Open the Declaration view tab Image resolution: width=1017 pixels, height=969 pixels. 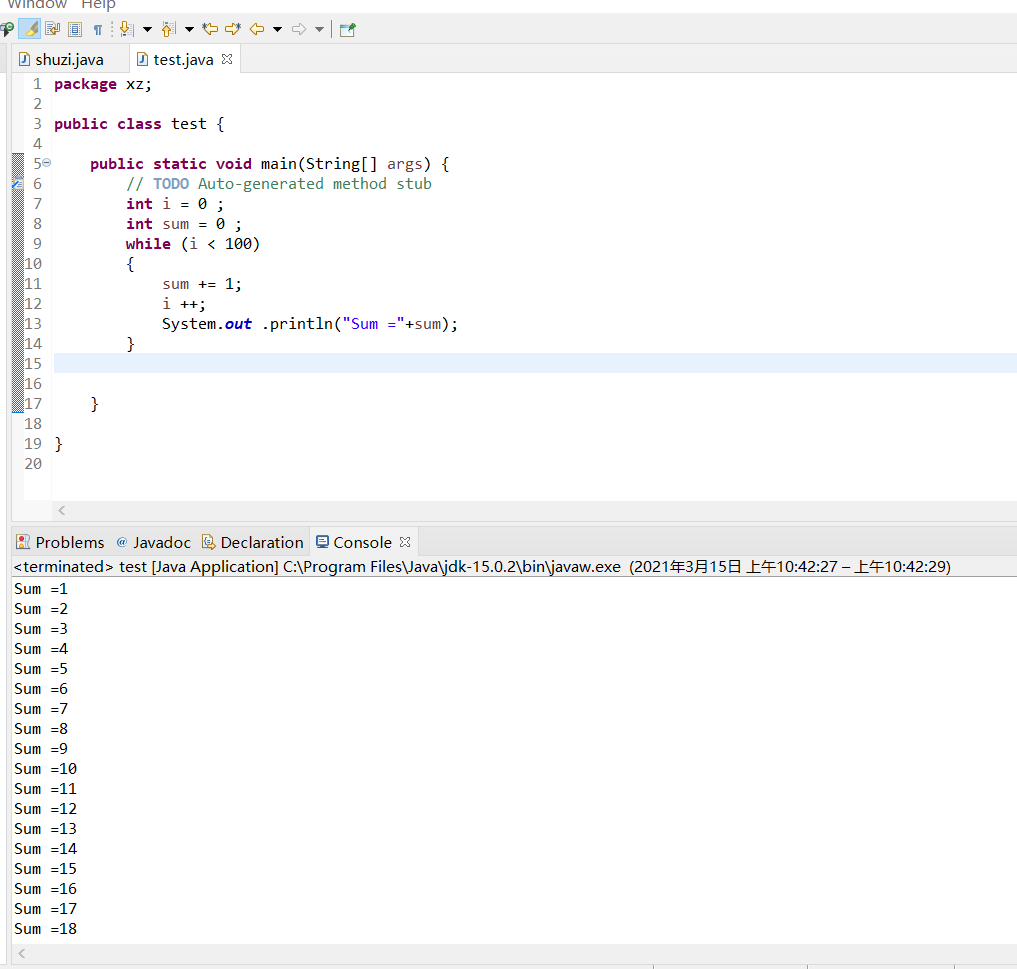(x=253, y=542)
